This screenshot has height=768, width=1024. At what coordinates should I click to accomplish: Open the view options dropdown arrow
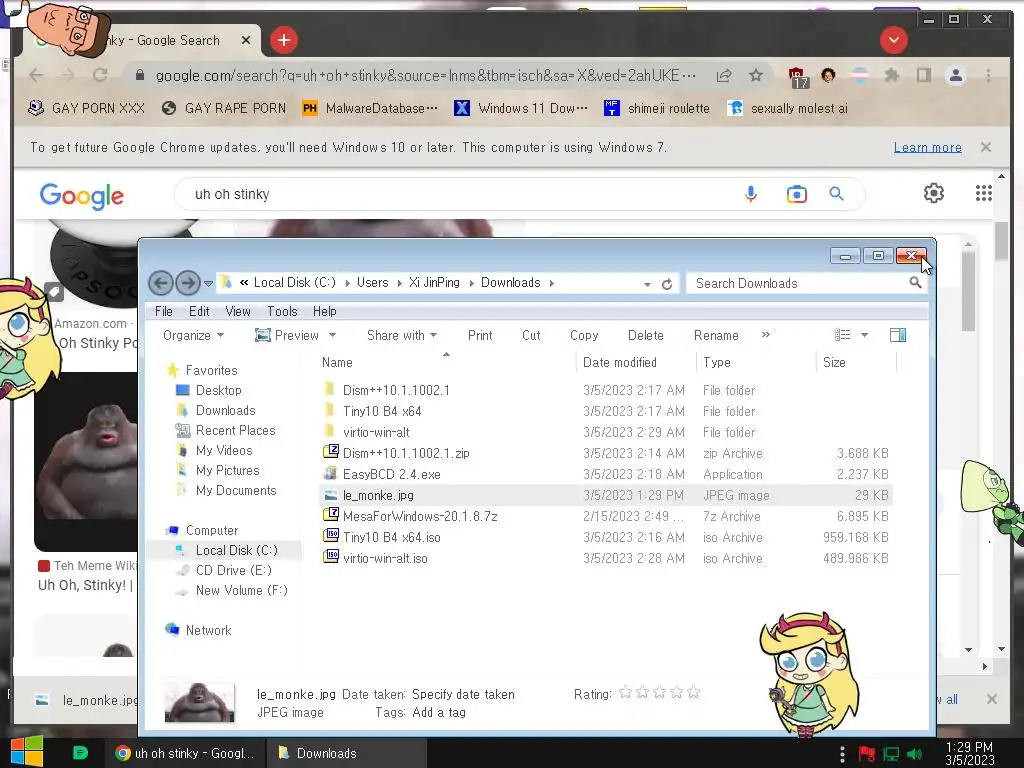click(864, 335)
